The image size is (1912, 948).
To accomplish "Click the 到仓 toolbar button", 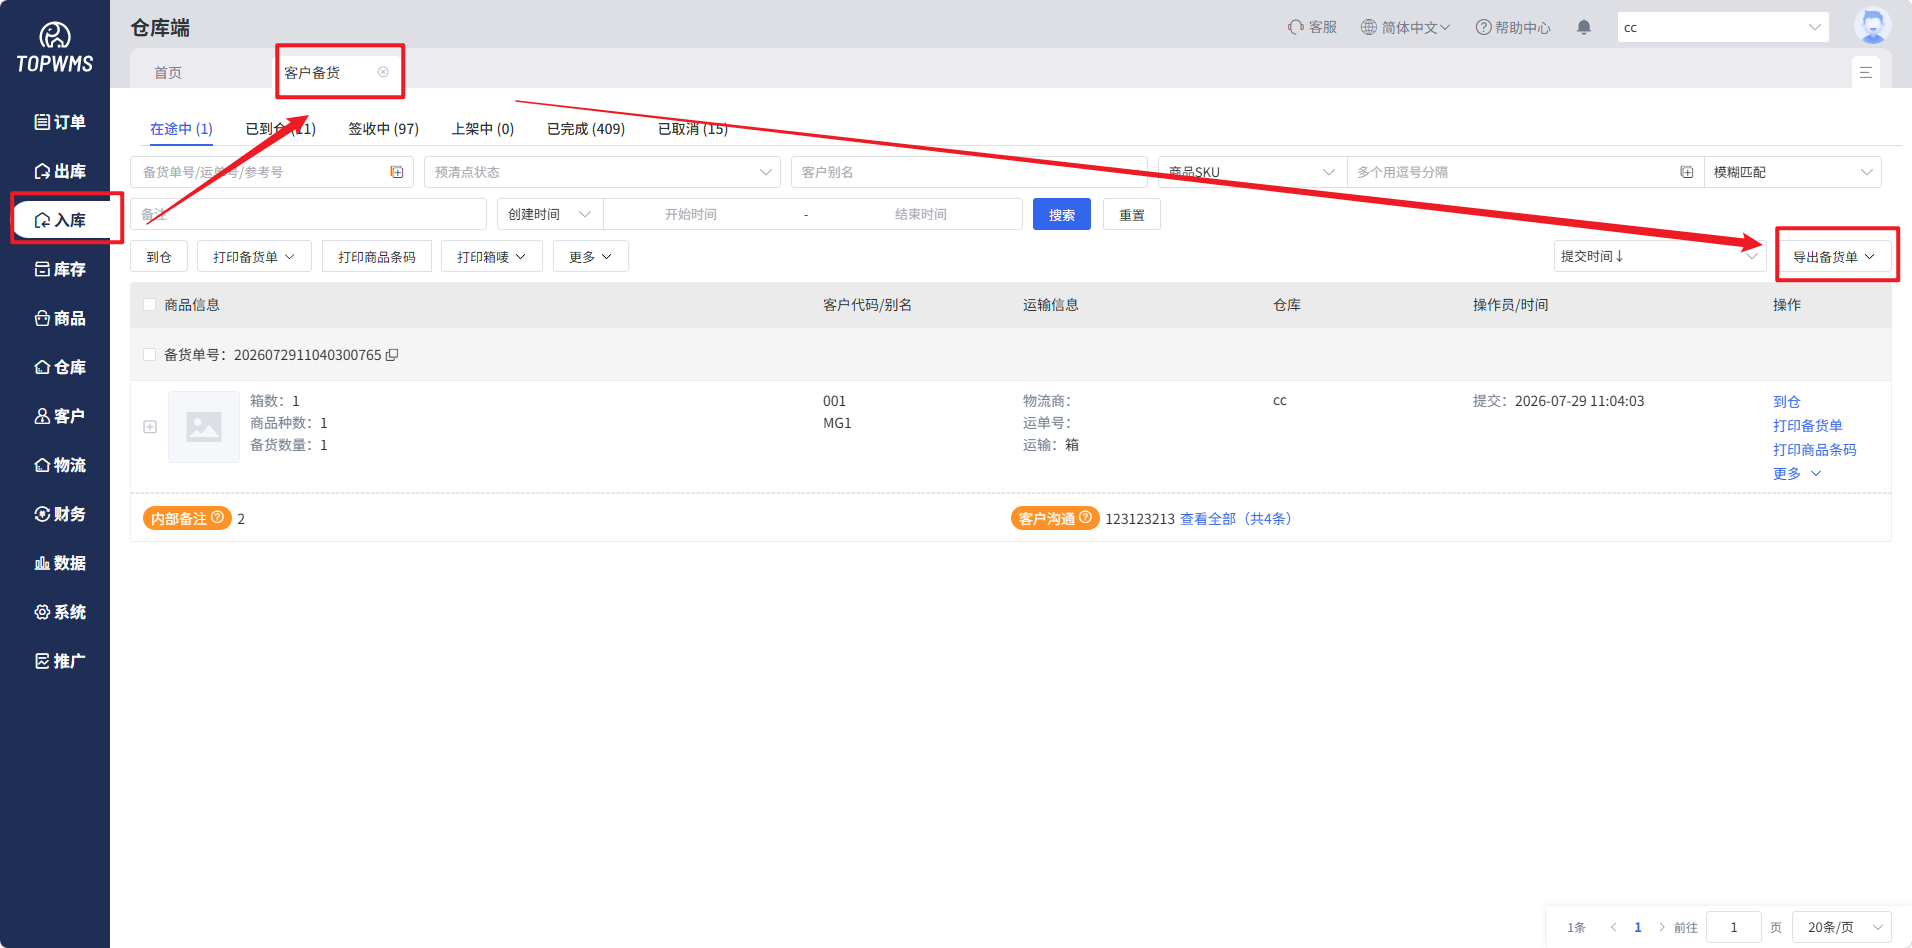I will tap(159, 256).
